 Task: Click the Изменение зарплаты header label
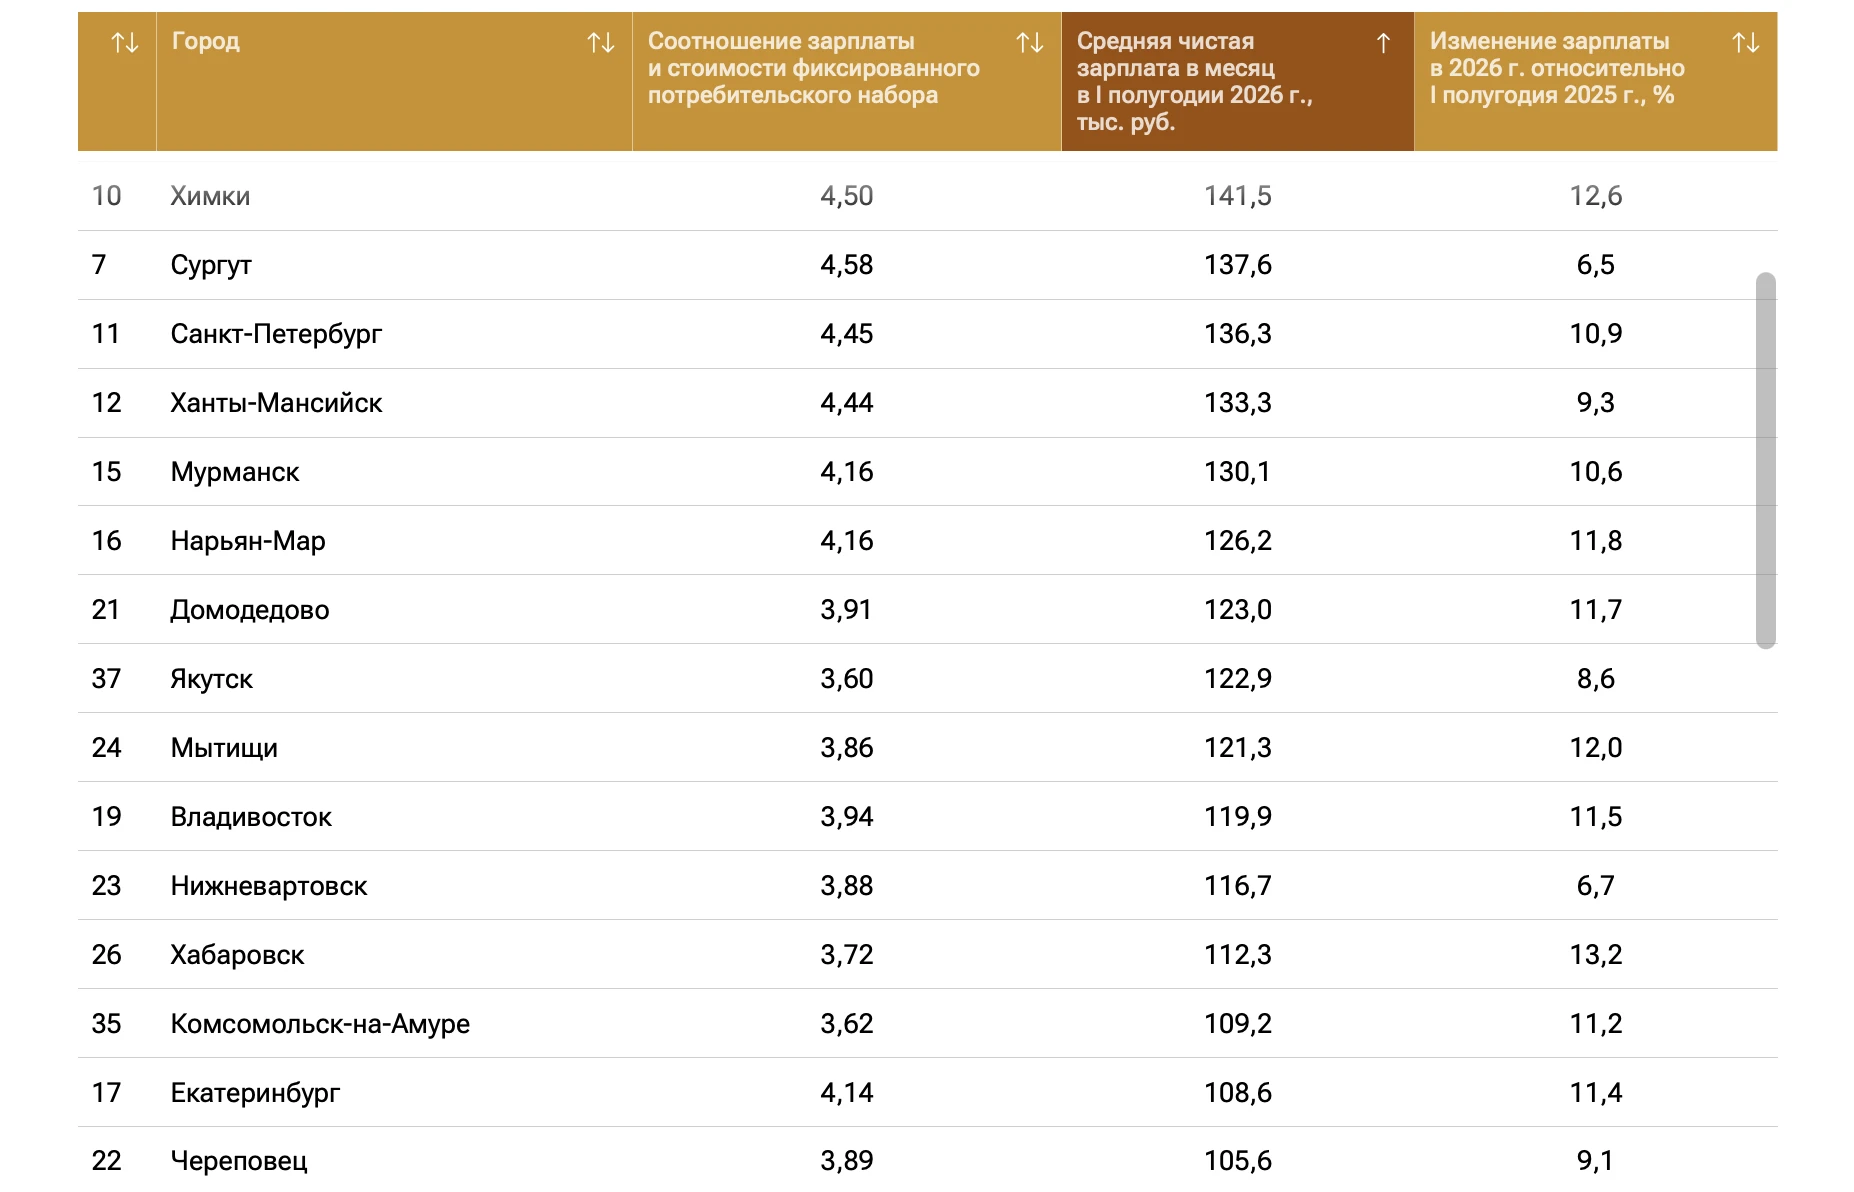coord(1557,68)
